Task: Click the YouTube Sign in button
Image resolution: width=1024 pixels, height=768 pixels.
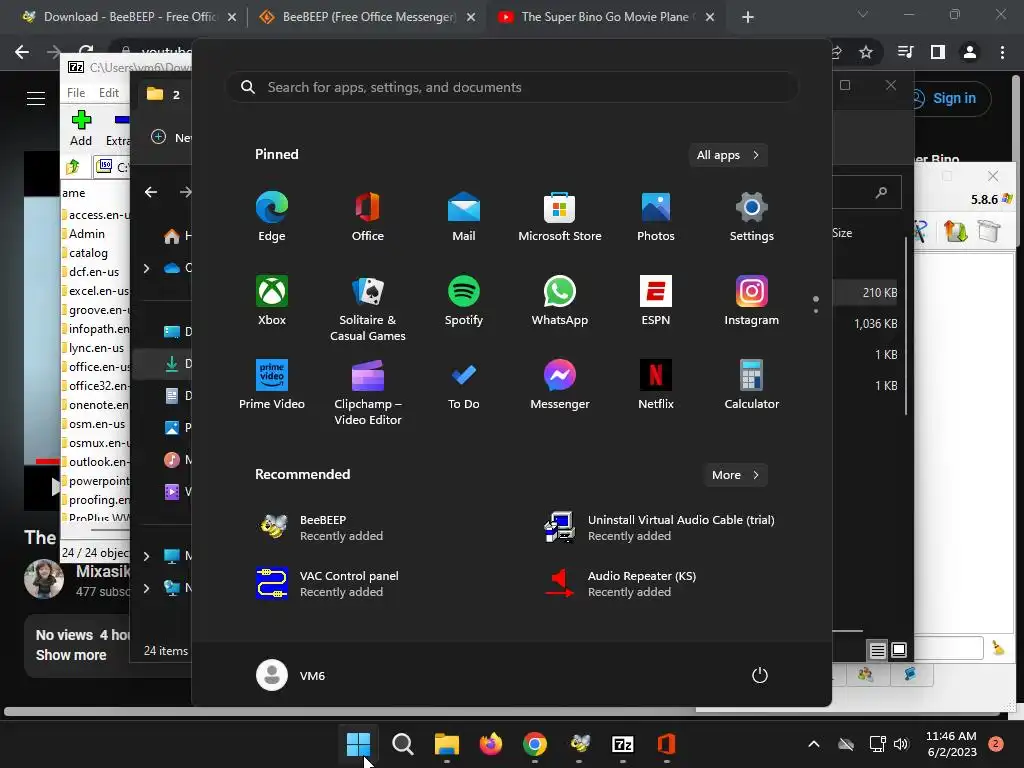Action: click(948, 98)
